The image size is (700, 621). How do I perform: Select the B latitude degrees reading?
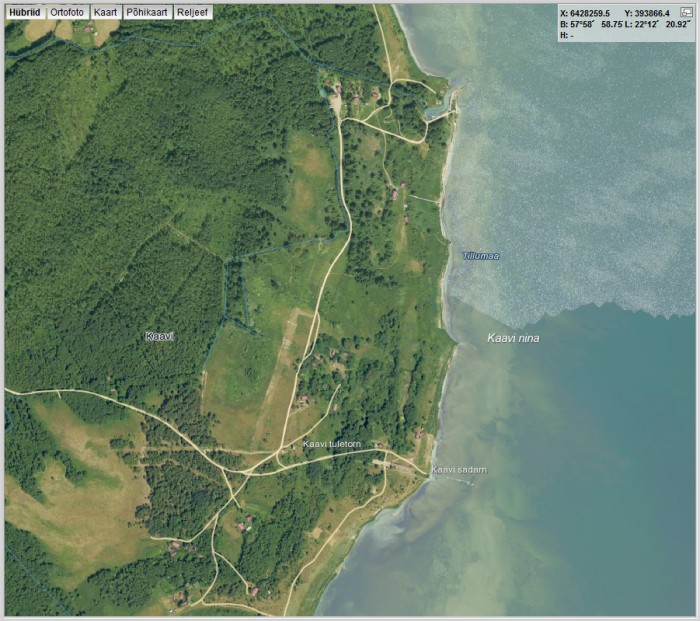[579, 24]
